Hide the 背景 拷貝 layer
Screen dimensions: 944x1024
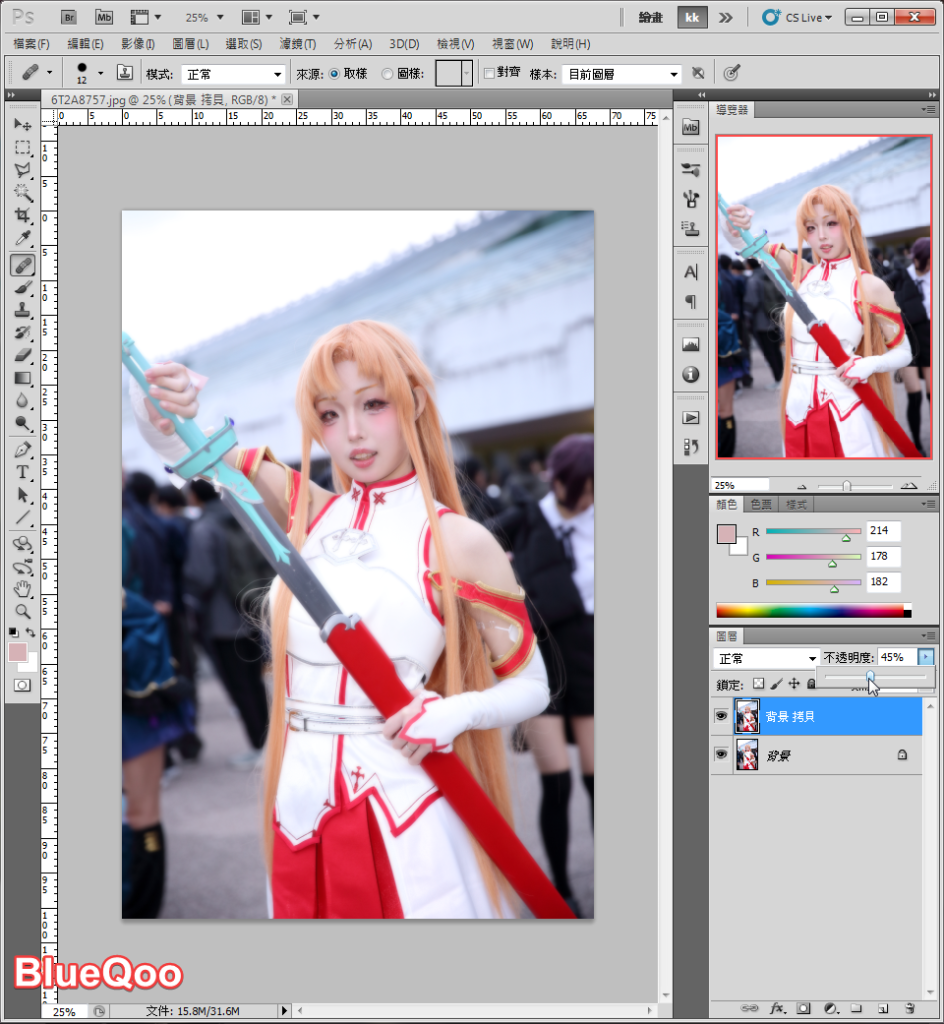tap(720, 716)
